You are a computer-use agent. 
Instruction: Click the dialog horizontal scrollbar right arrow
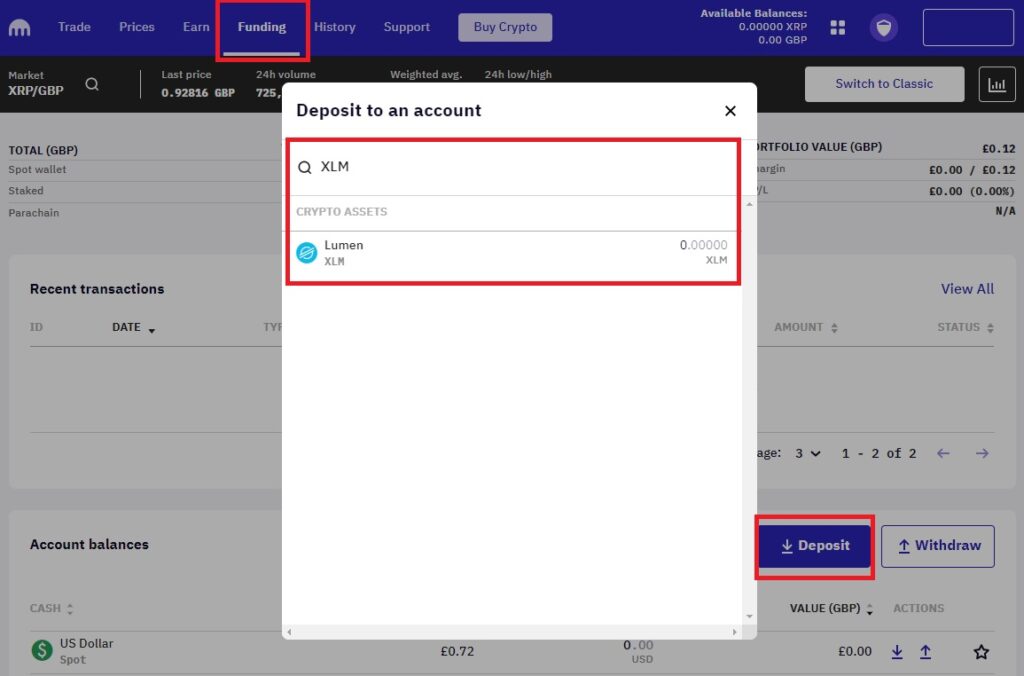point(734,632)
